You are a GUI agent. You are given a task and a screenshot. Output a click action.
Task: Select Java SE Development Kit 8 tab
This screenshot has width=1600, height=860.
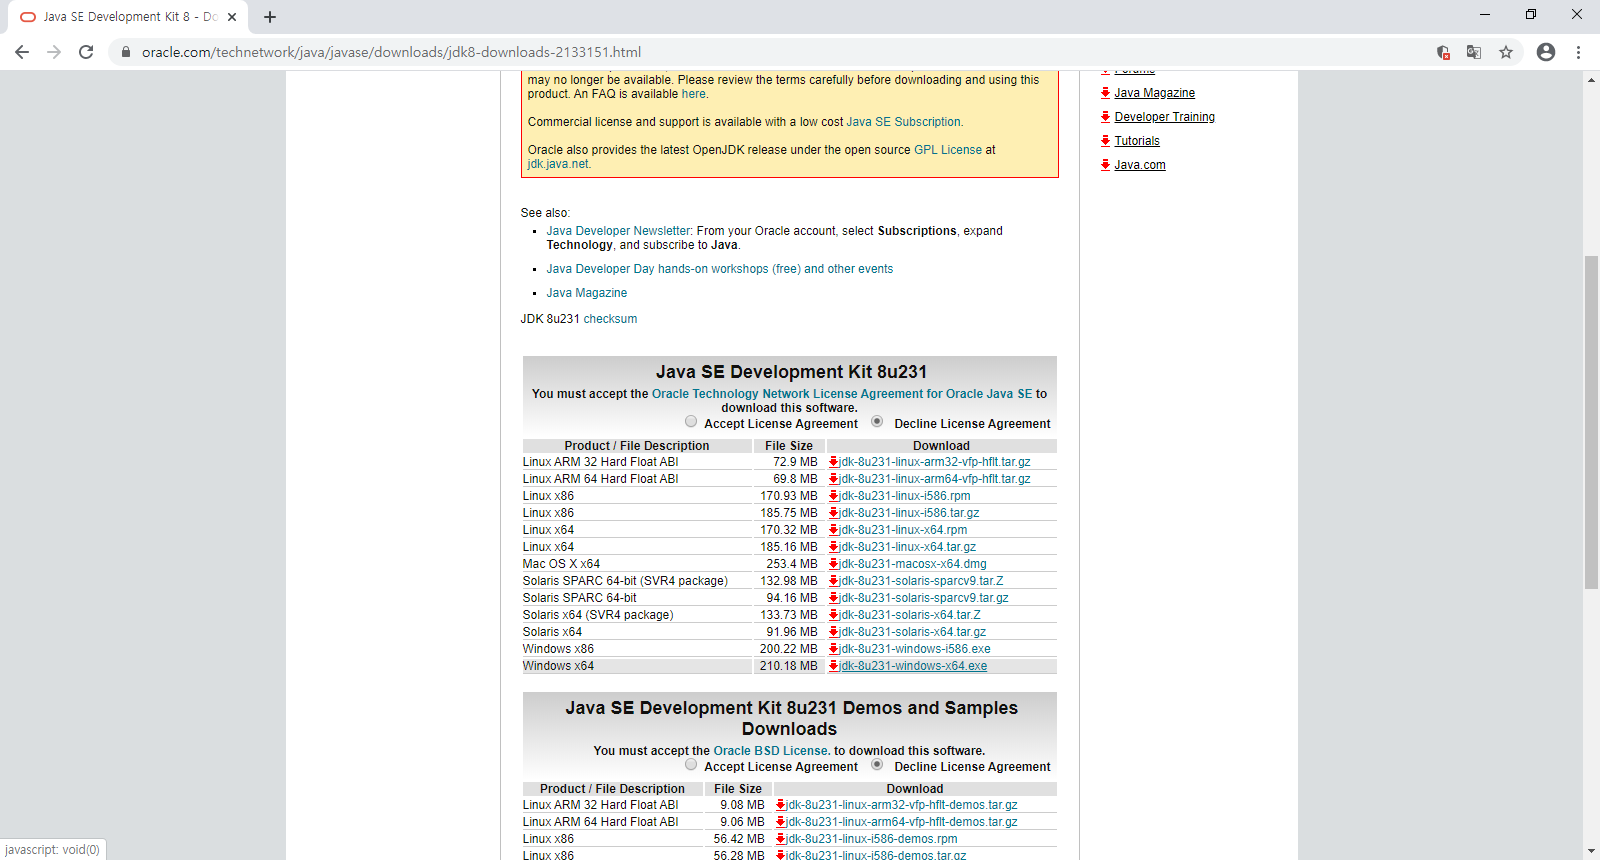coord(128,17)
